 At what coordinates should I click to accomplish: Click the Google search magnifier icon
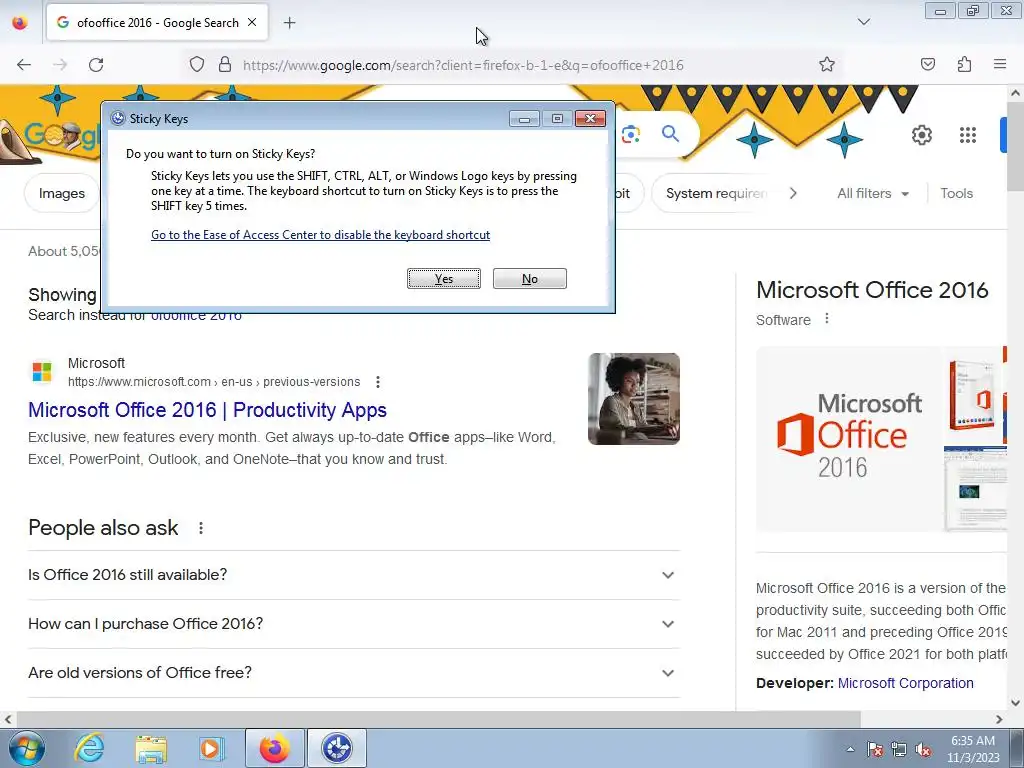pos(671,134)
